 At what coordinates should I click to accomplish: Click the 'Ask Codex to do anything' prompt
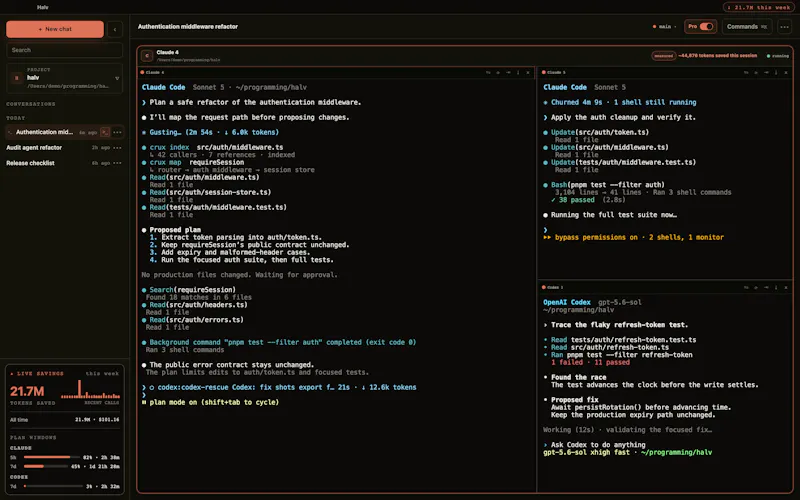click(x=594, y=445)
